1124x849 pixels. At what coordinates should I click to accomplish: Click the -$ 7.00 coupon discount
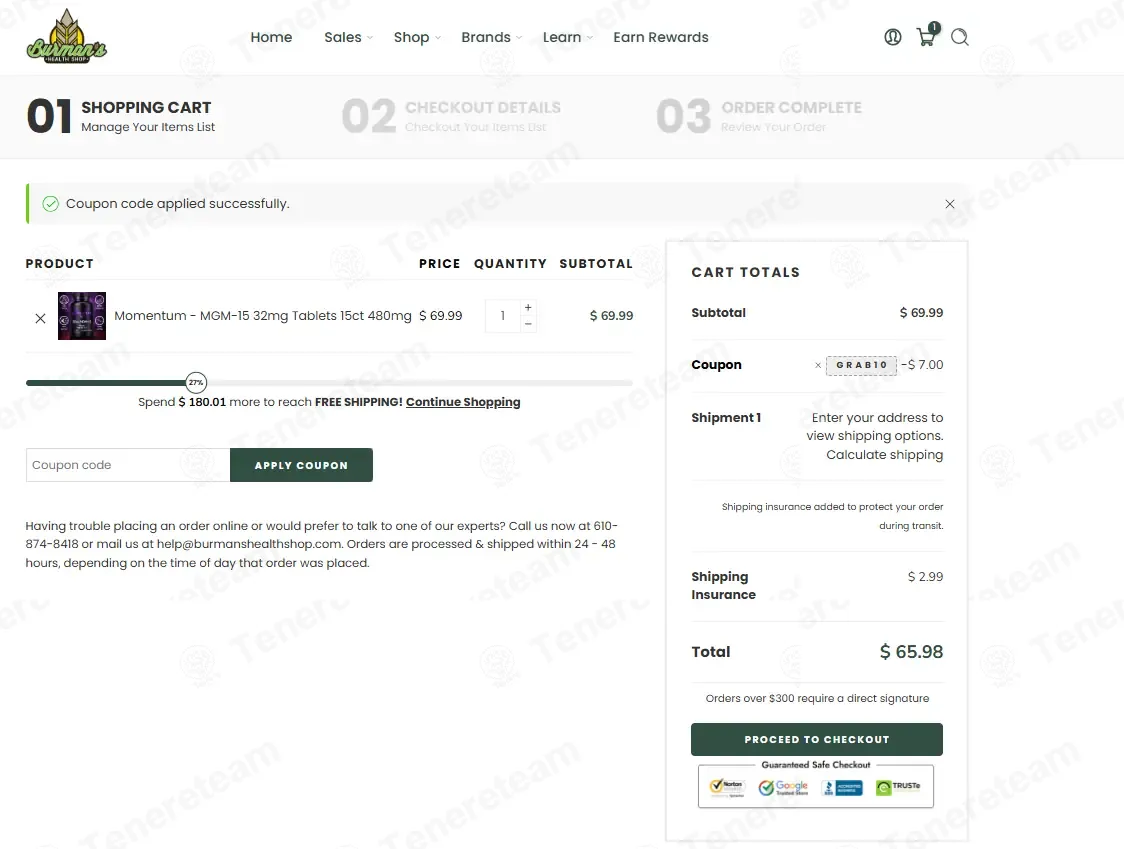[922, 365]
